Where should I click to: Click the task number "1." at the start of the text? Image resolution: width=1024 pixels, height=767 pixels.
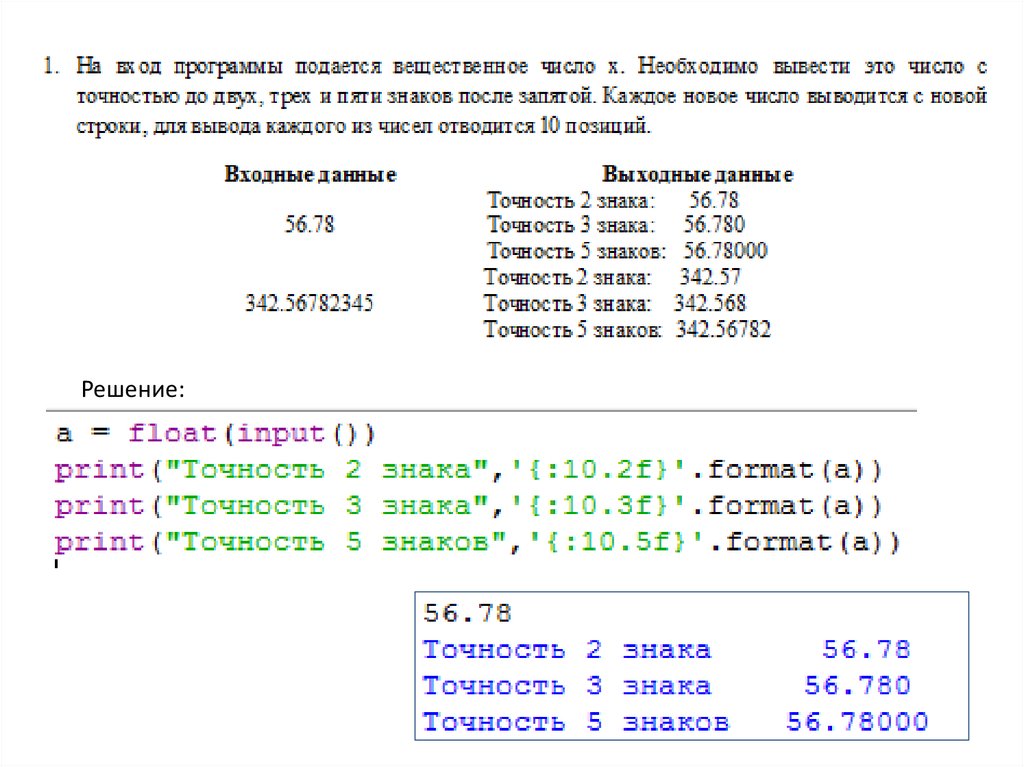tap(48, 69)
